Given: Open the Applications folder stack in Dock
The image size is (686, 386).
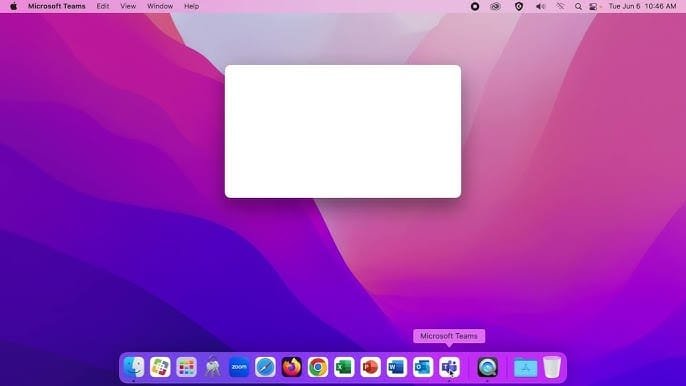Looking at the screenshot, I should coord(525,367).
